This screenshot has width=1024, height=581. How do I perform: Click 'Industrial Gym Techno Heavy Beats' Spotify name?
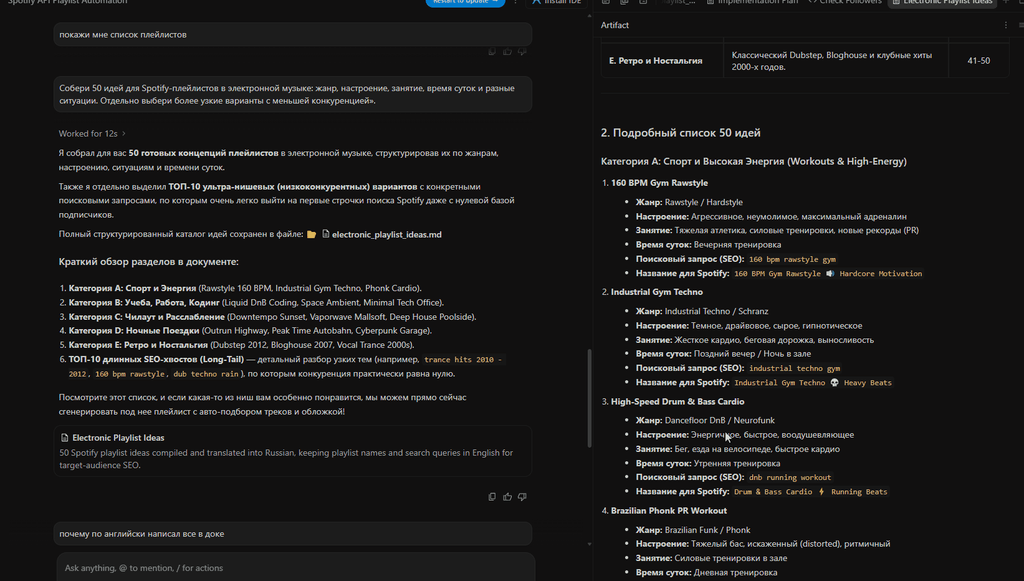tap(812, 383)
